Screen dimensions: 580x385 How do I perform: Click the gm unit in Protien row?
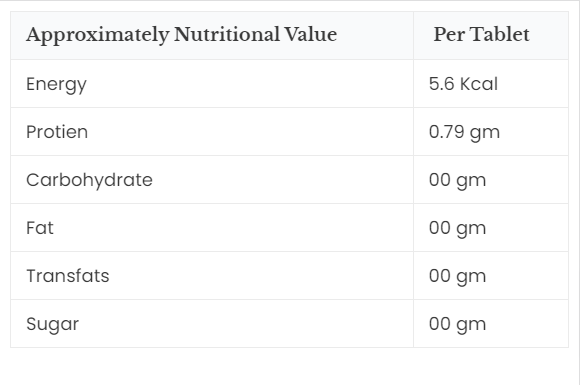485,134
